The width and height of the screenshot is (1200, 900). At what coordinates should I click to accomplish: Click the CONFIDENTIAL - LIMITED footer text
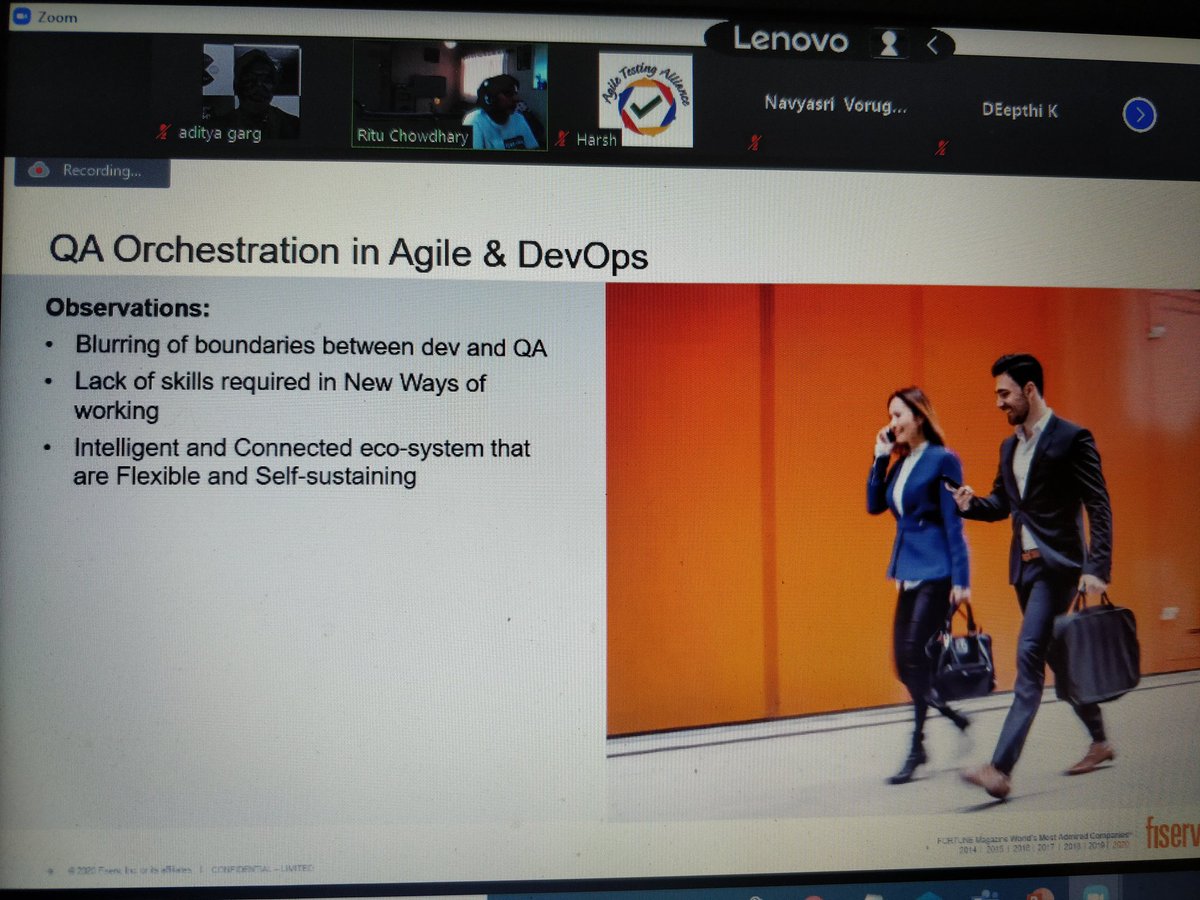(x=263, y=869)
